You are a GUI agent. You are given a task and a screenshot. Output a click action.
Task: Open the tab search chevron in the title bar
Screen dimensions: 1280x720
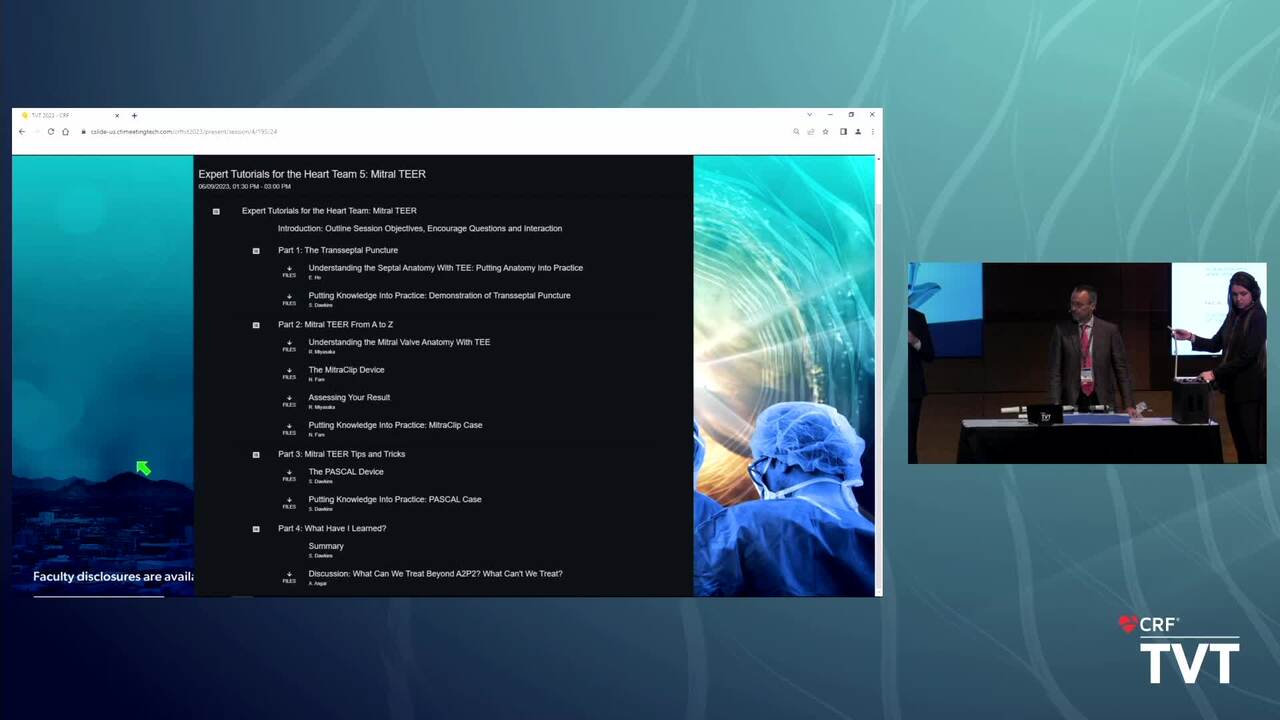809,115
